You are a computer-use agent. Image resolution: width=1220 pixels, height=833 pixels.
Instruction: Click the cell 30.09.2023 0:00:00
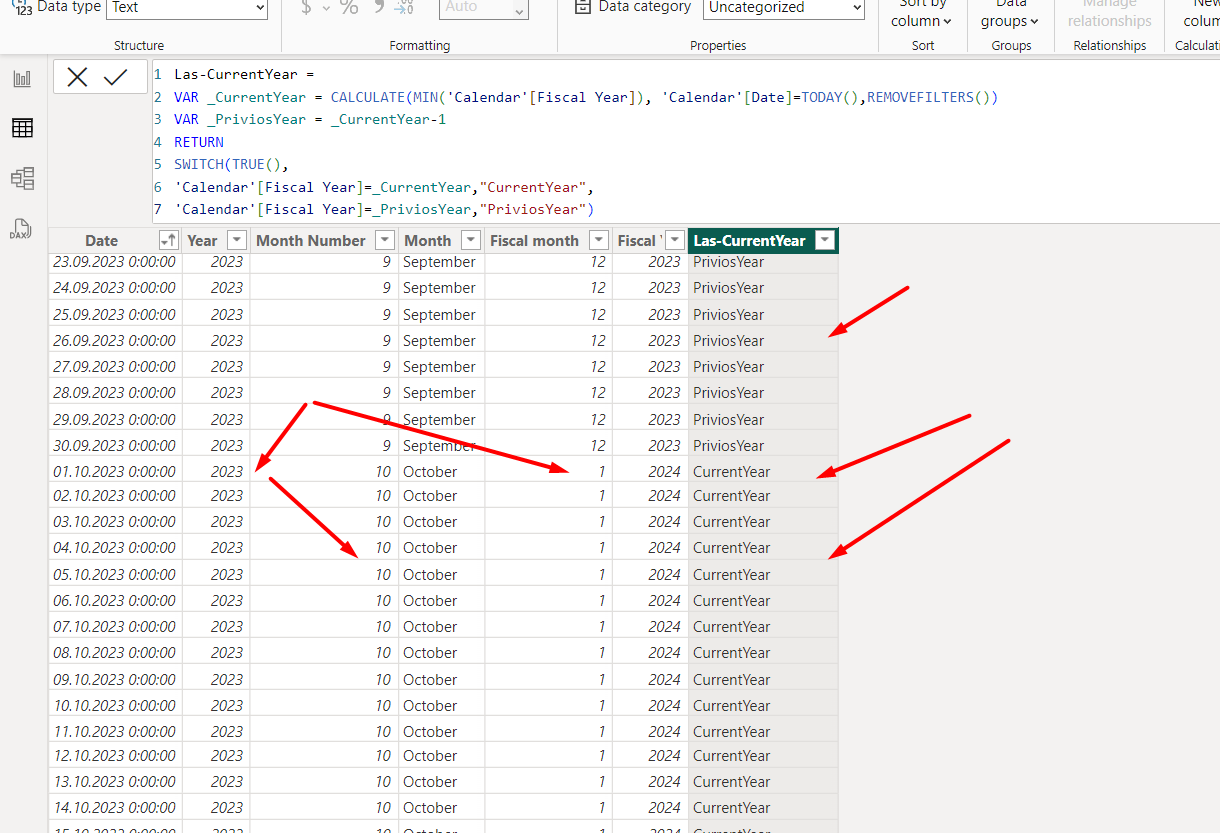coord(114,446)
